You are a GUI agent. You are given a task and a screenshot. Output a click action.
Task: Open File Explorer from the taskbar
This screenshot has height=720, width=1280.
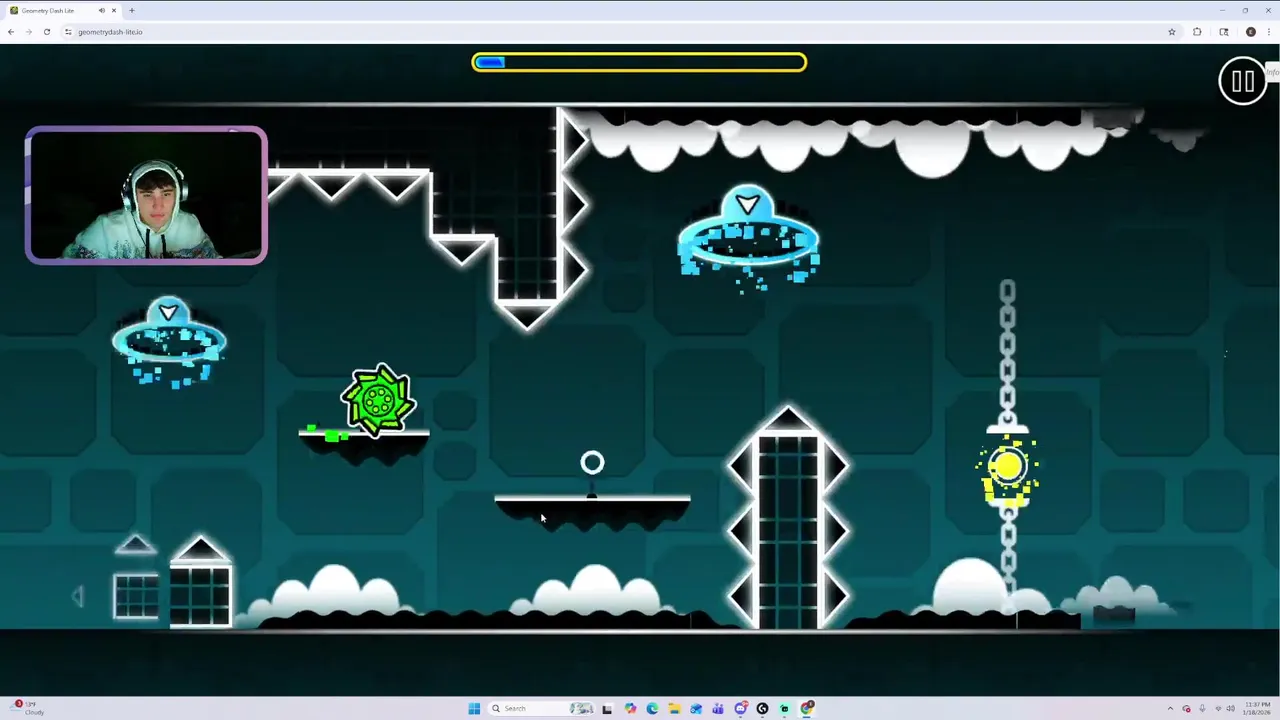[675, 708]
